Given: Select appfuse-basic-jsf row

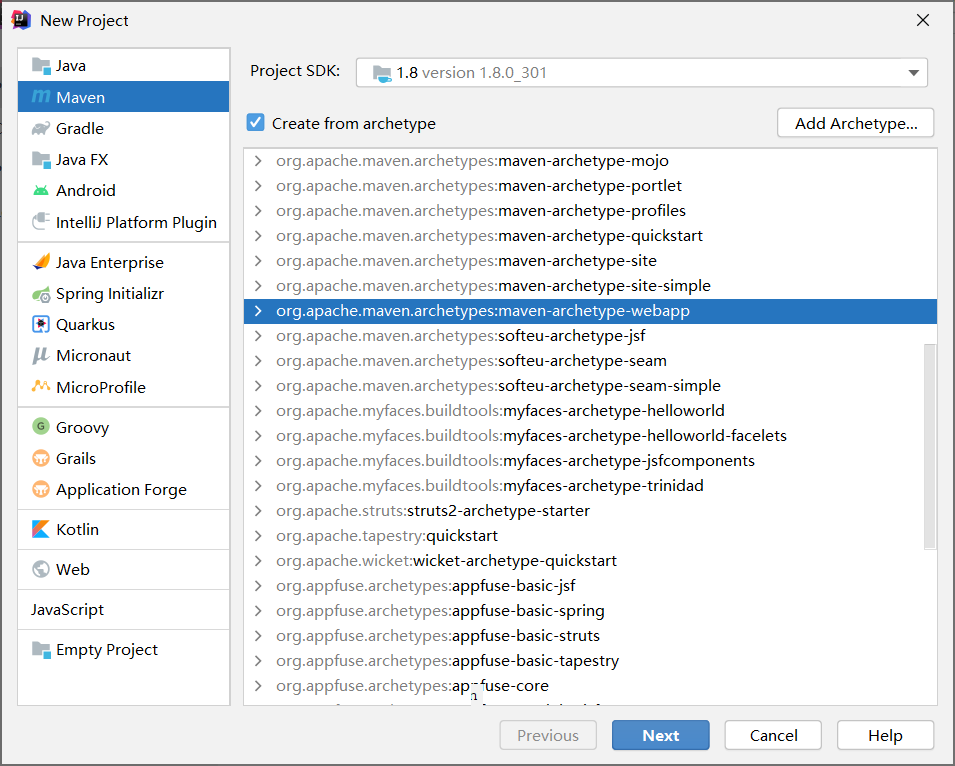Looking at the screenshot, I should [590, 585].
